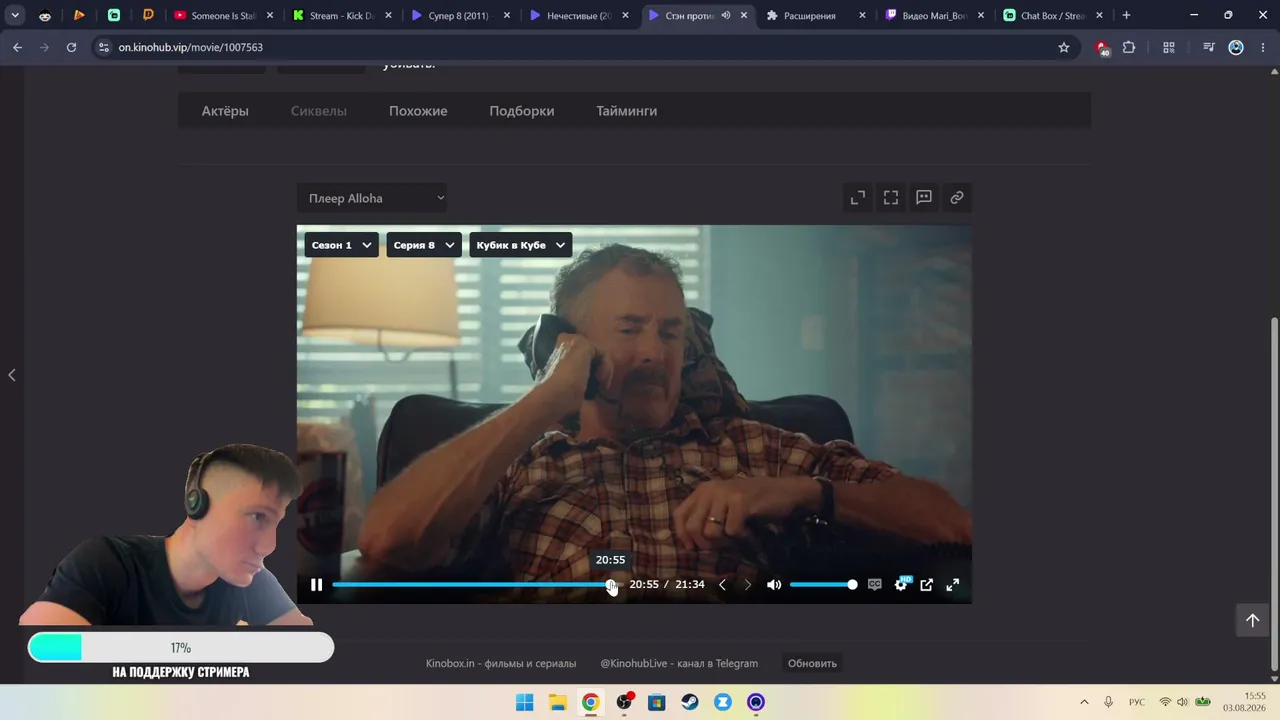
Task: Open Kinobox.in - фильмы и сериалы link
Action: pos(501,663)
